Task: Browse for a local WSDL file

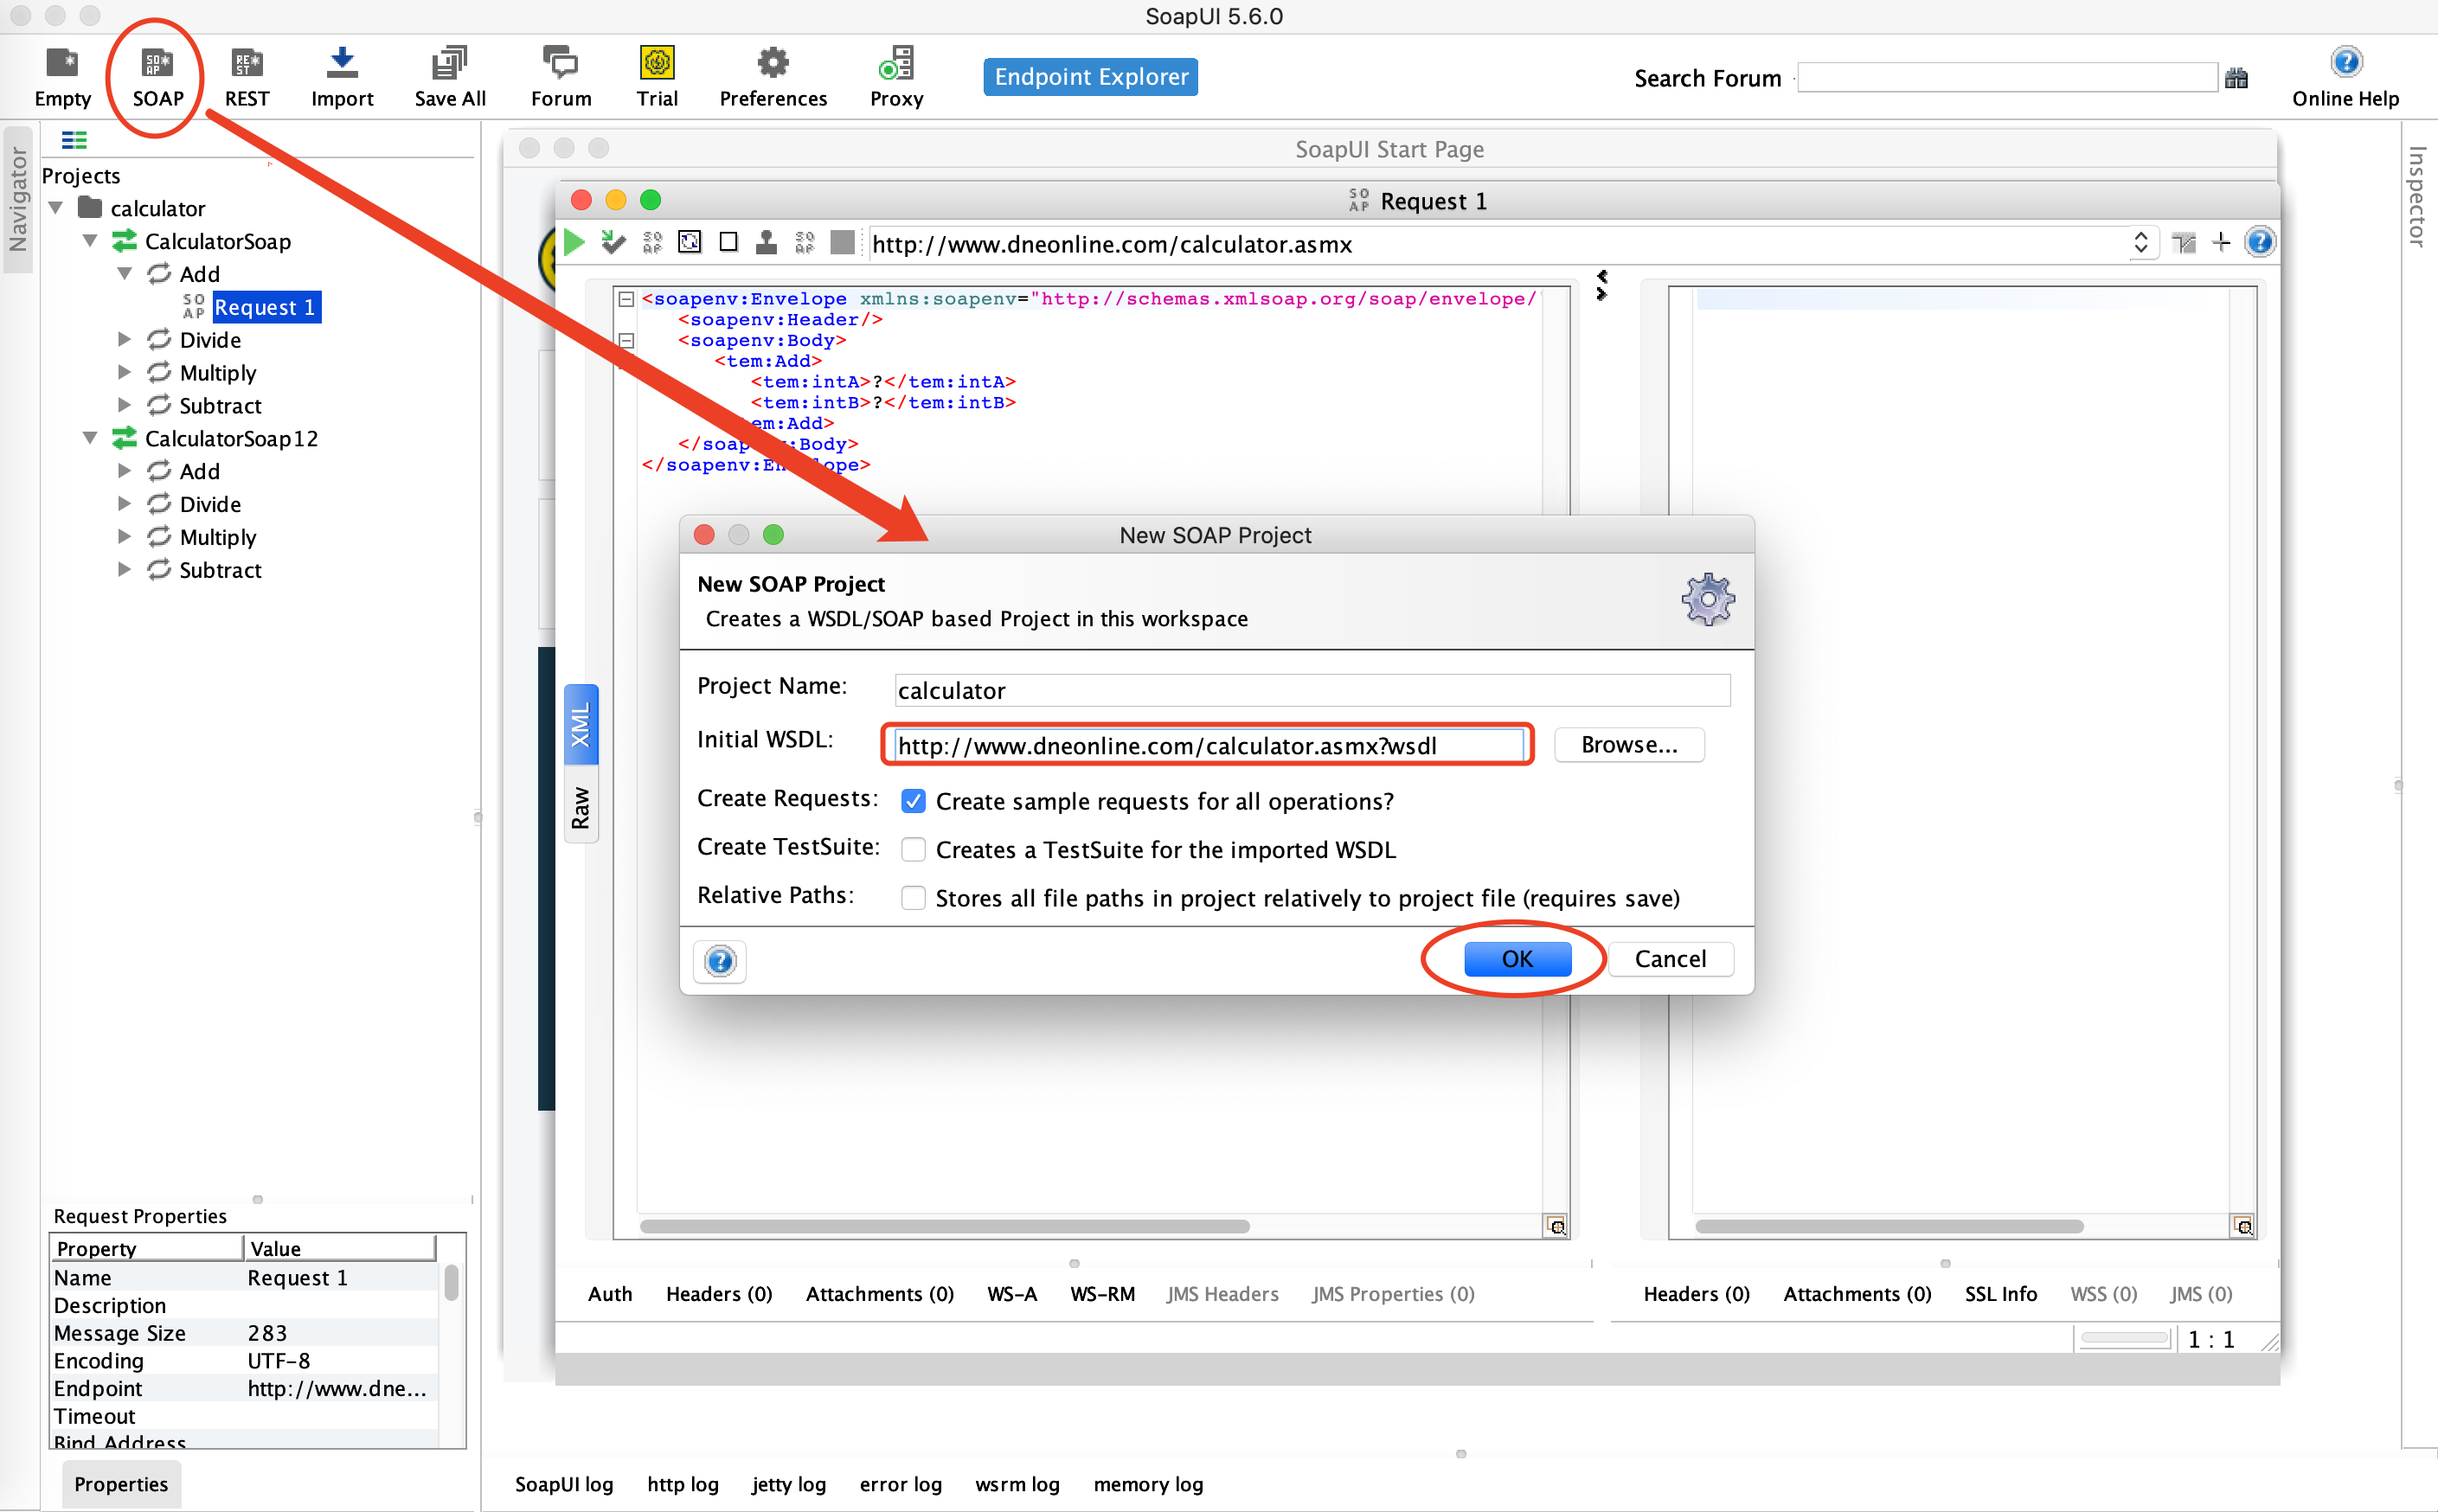Action: click(x=1627, y=744)
